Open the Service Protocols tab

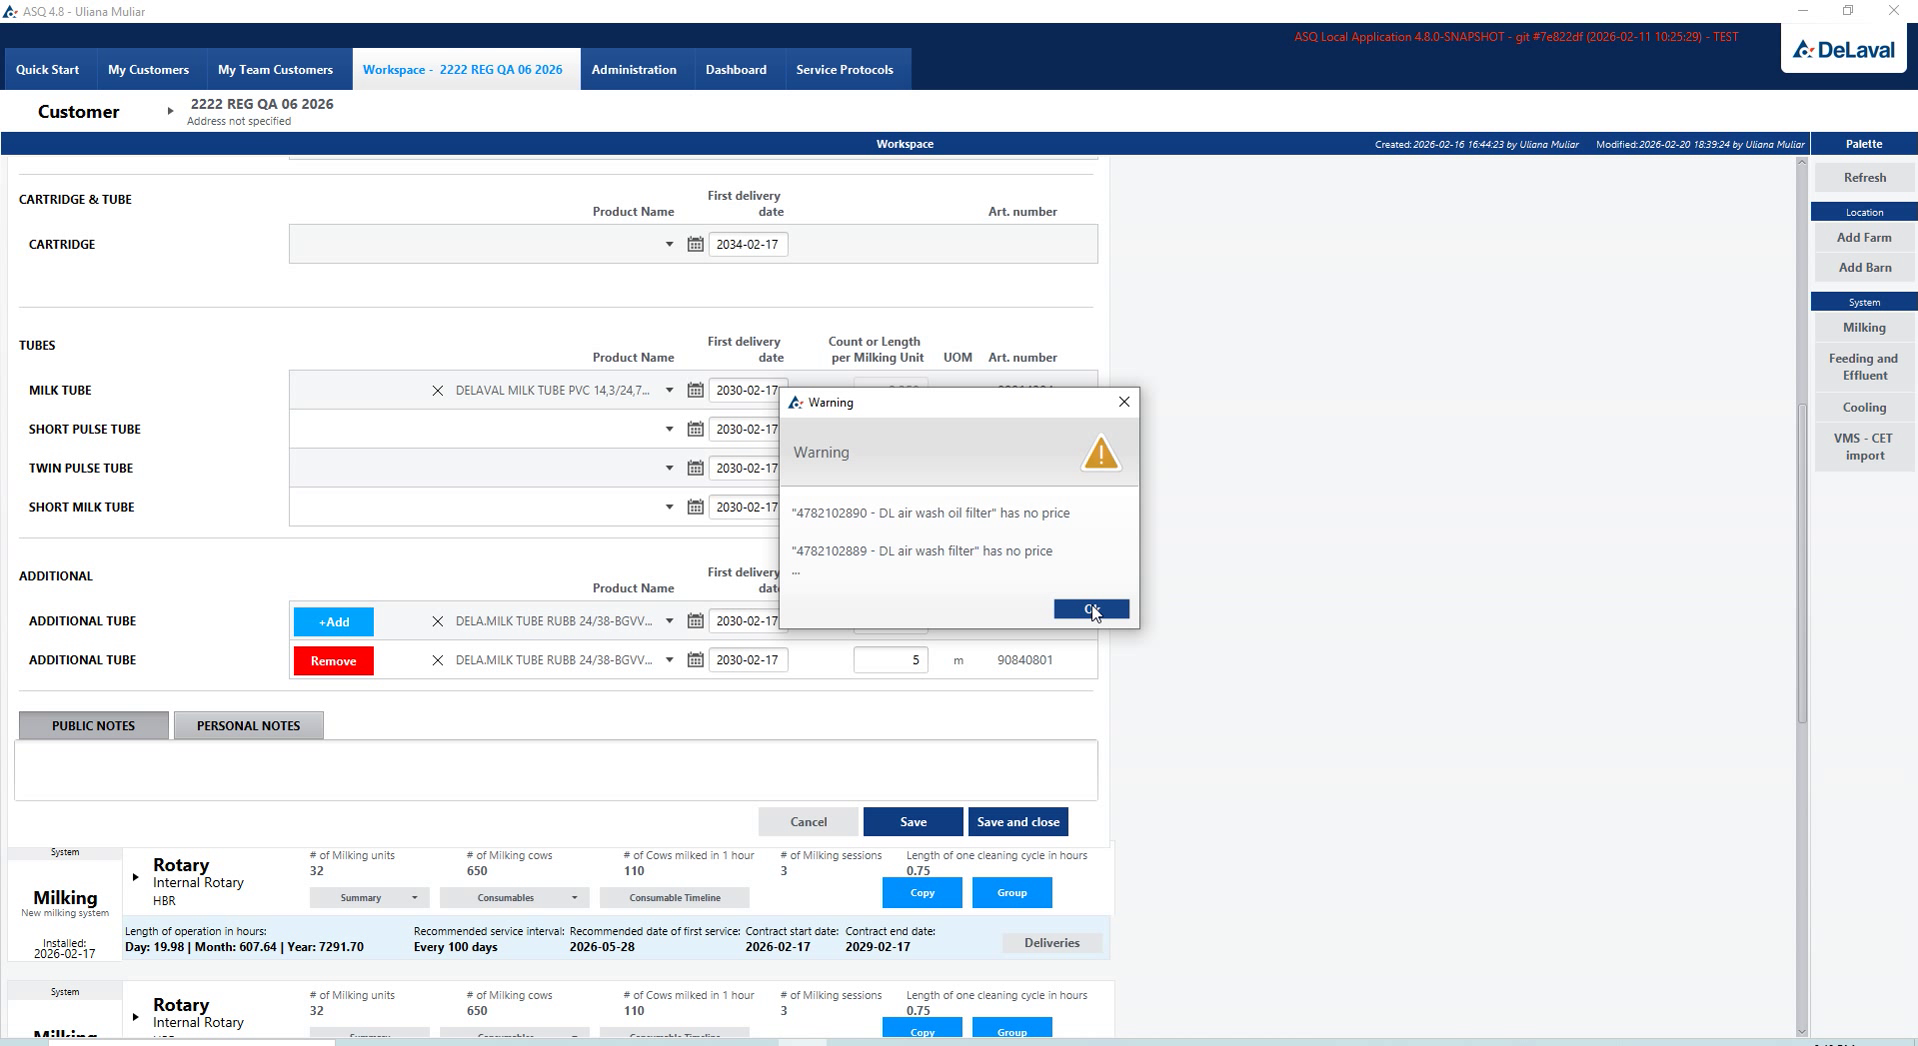844,69
